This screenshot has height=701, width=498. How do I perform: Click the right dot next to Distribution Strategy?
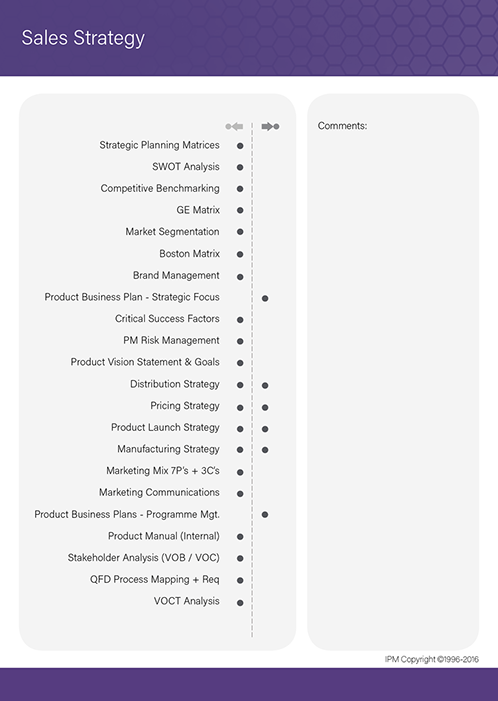tap(265, 385)
